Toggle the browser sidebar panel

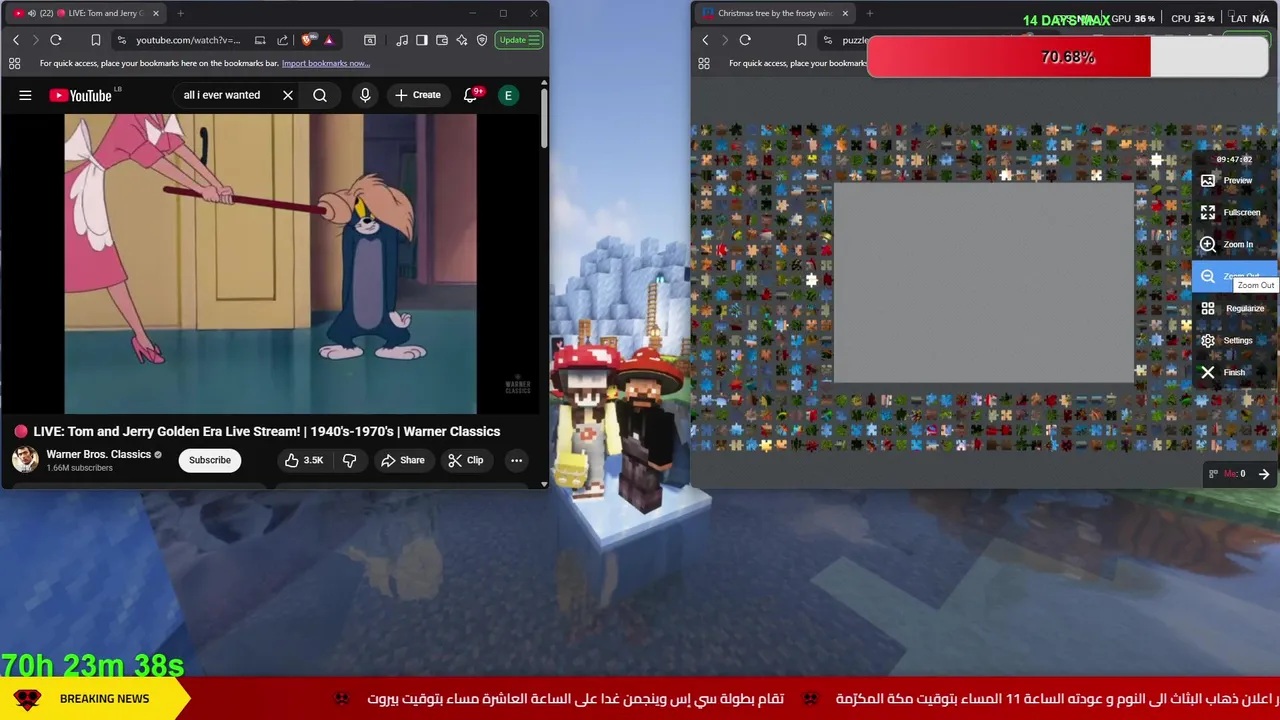[422, 40]
